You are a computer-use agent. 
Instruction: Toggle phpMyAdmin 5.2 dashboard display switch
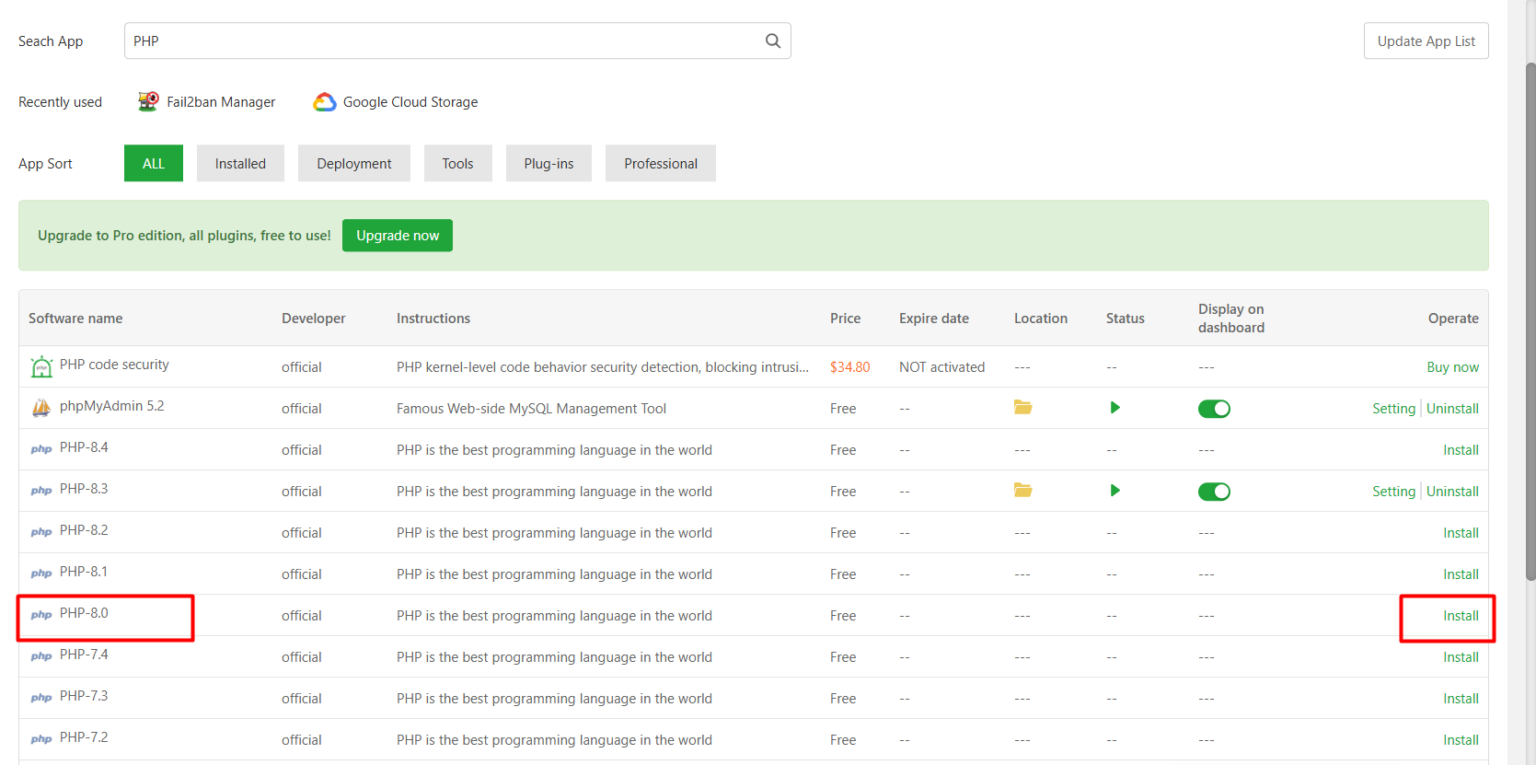coord(1214,408)
